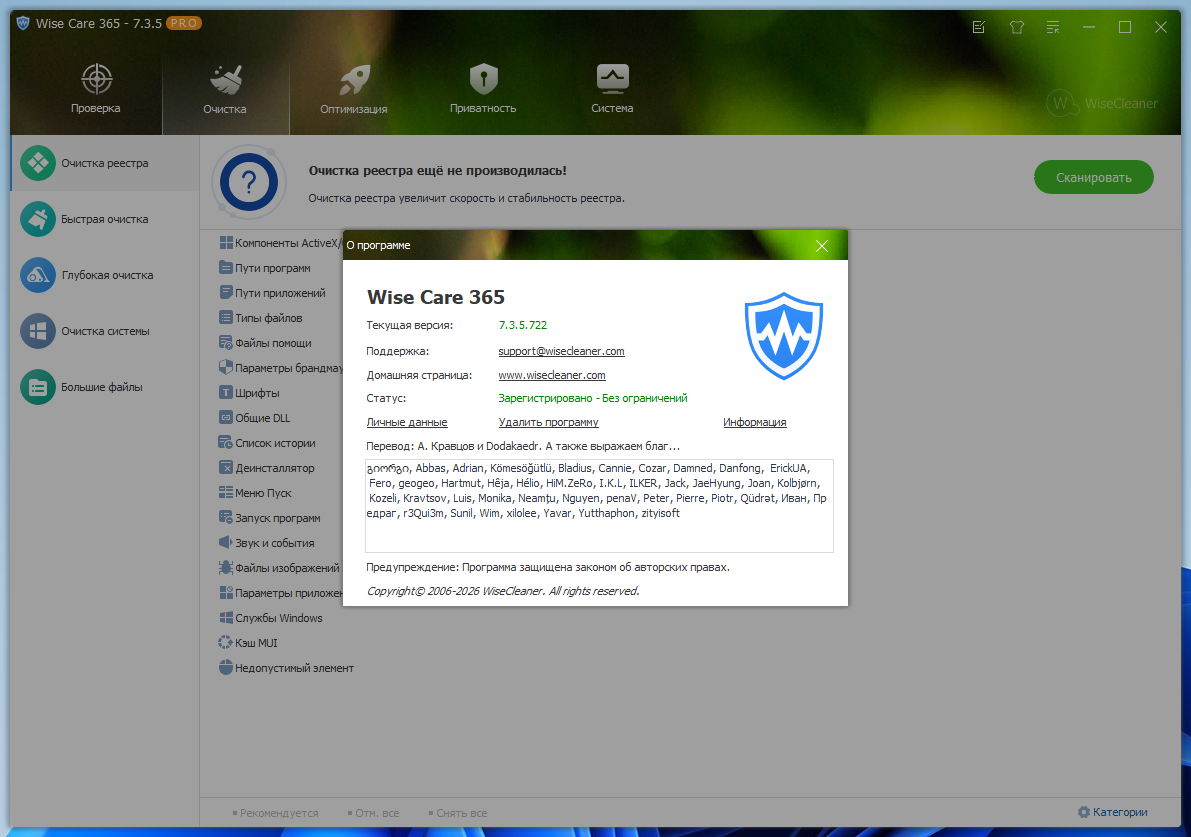The image size is (1191, 837).
Task: Click the Пути программ category icon
Action: tap(226, 268)
